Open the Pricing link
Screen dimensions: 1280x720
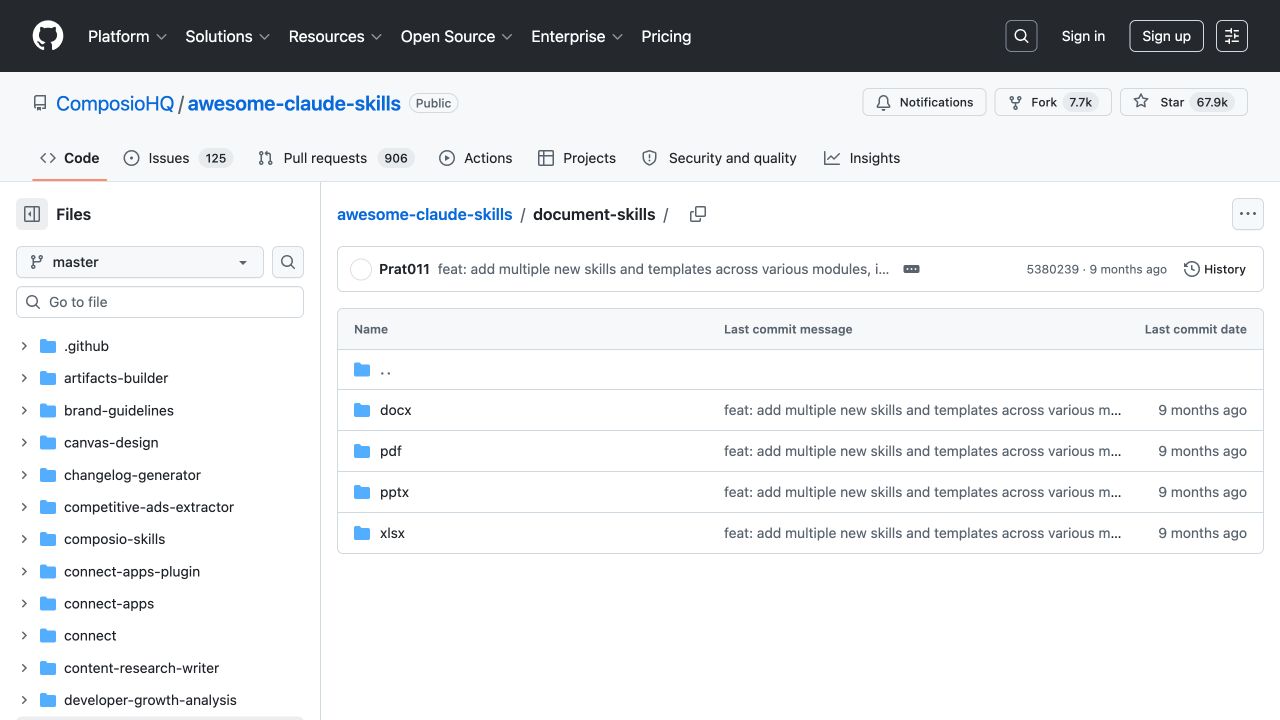[666, 36]
